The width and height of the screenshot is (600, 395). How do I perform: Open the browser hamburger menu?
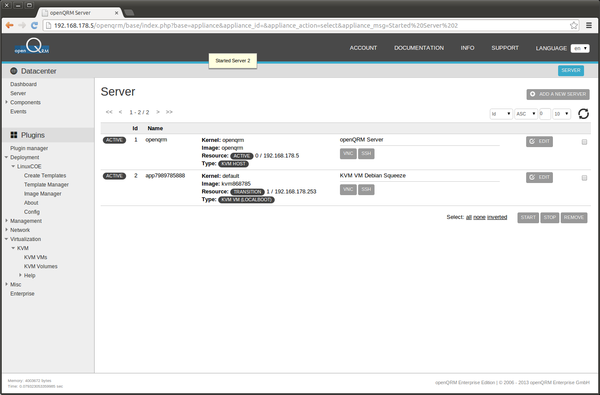pyautogui.click(x=589, y=26)
